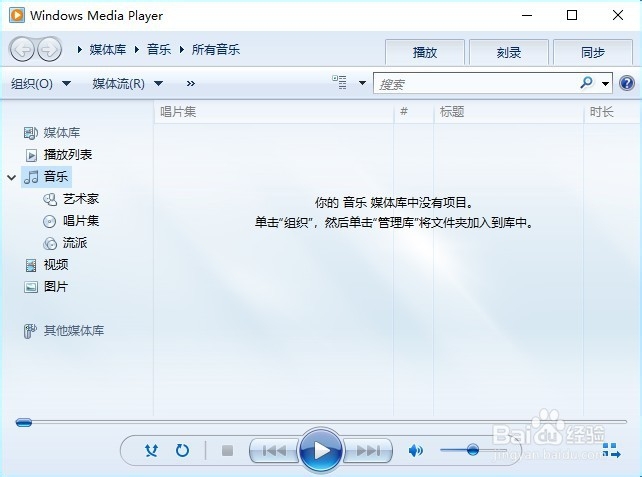
Task: Sort by # column header
Action: (x=414, y=112)
